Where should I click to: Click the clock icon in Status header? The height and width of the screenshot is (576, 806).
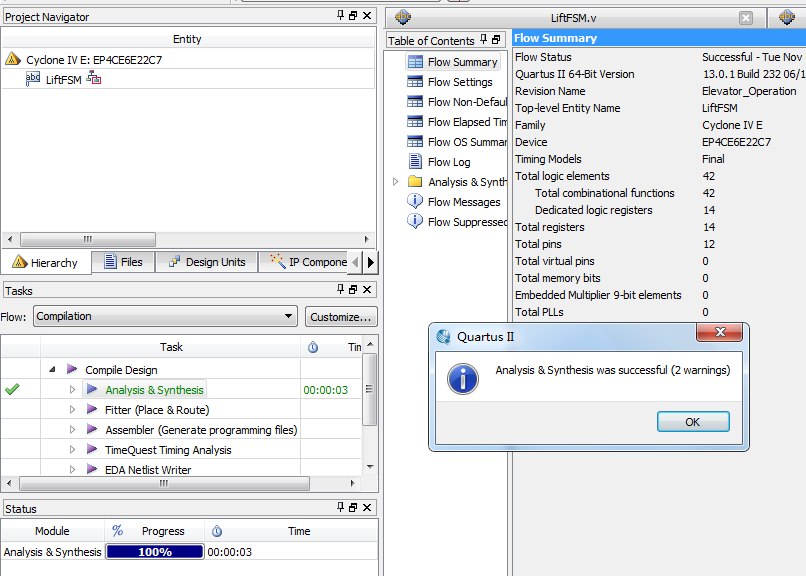pyautogui.click(x=217, y=531)
